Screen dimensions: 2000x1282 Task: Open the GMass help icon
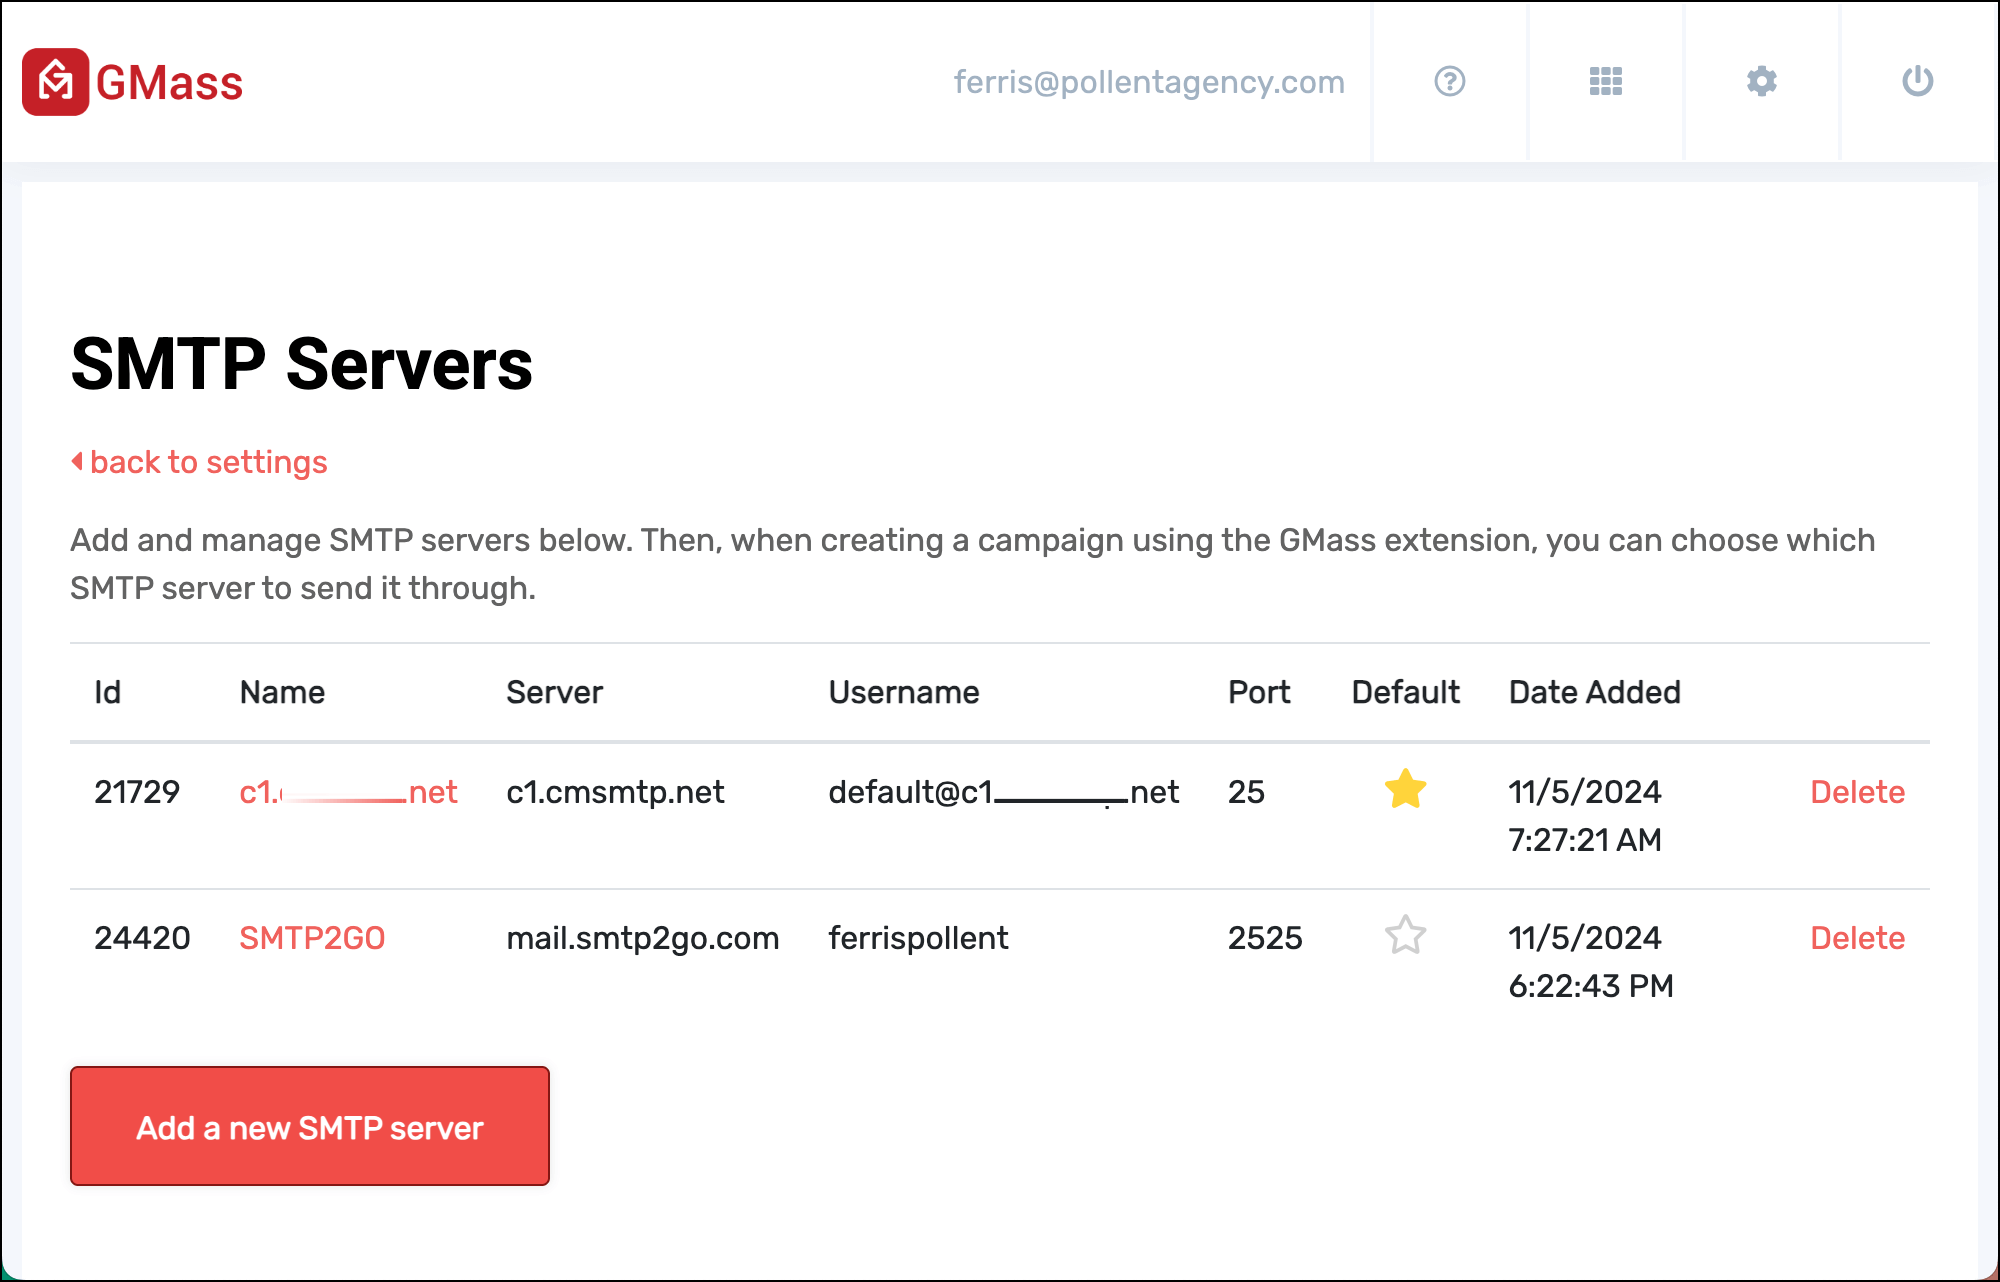coord(1449,82)
